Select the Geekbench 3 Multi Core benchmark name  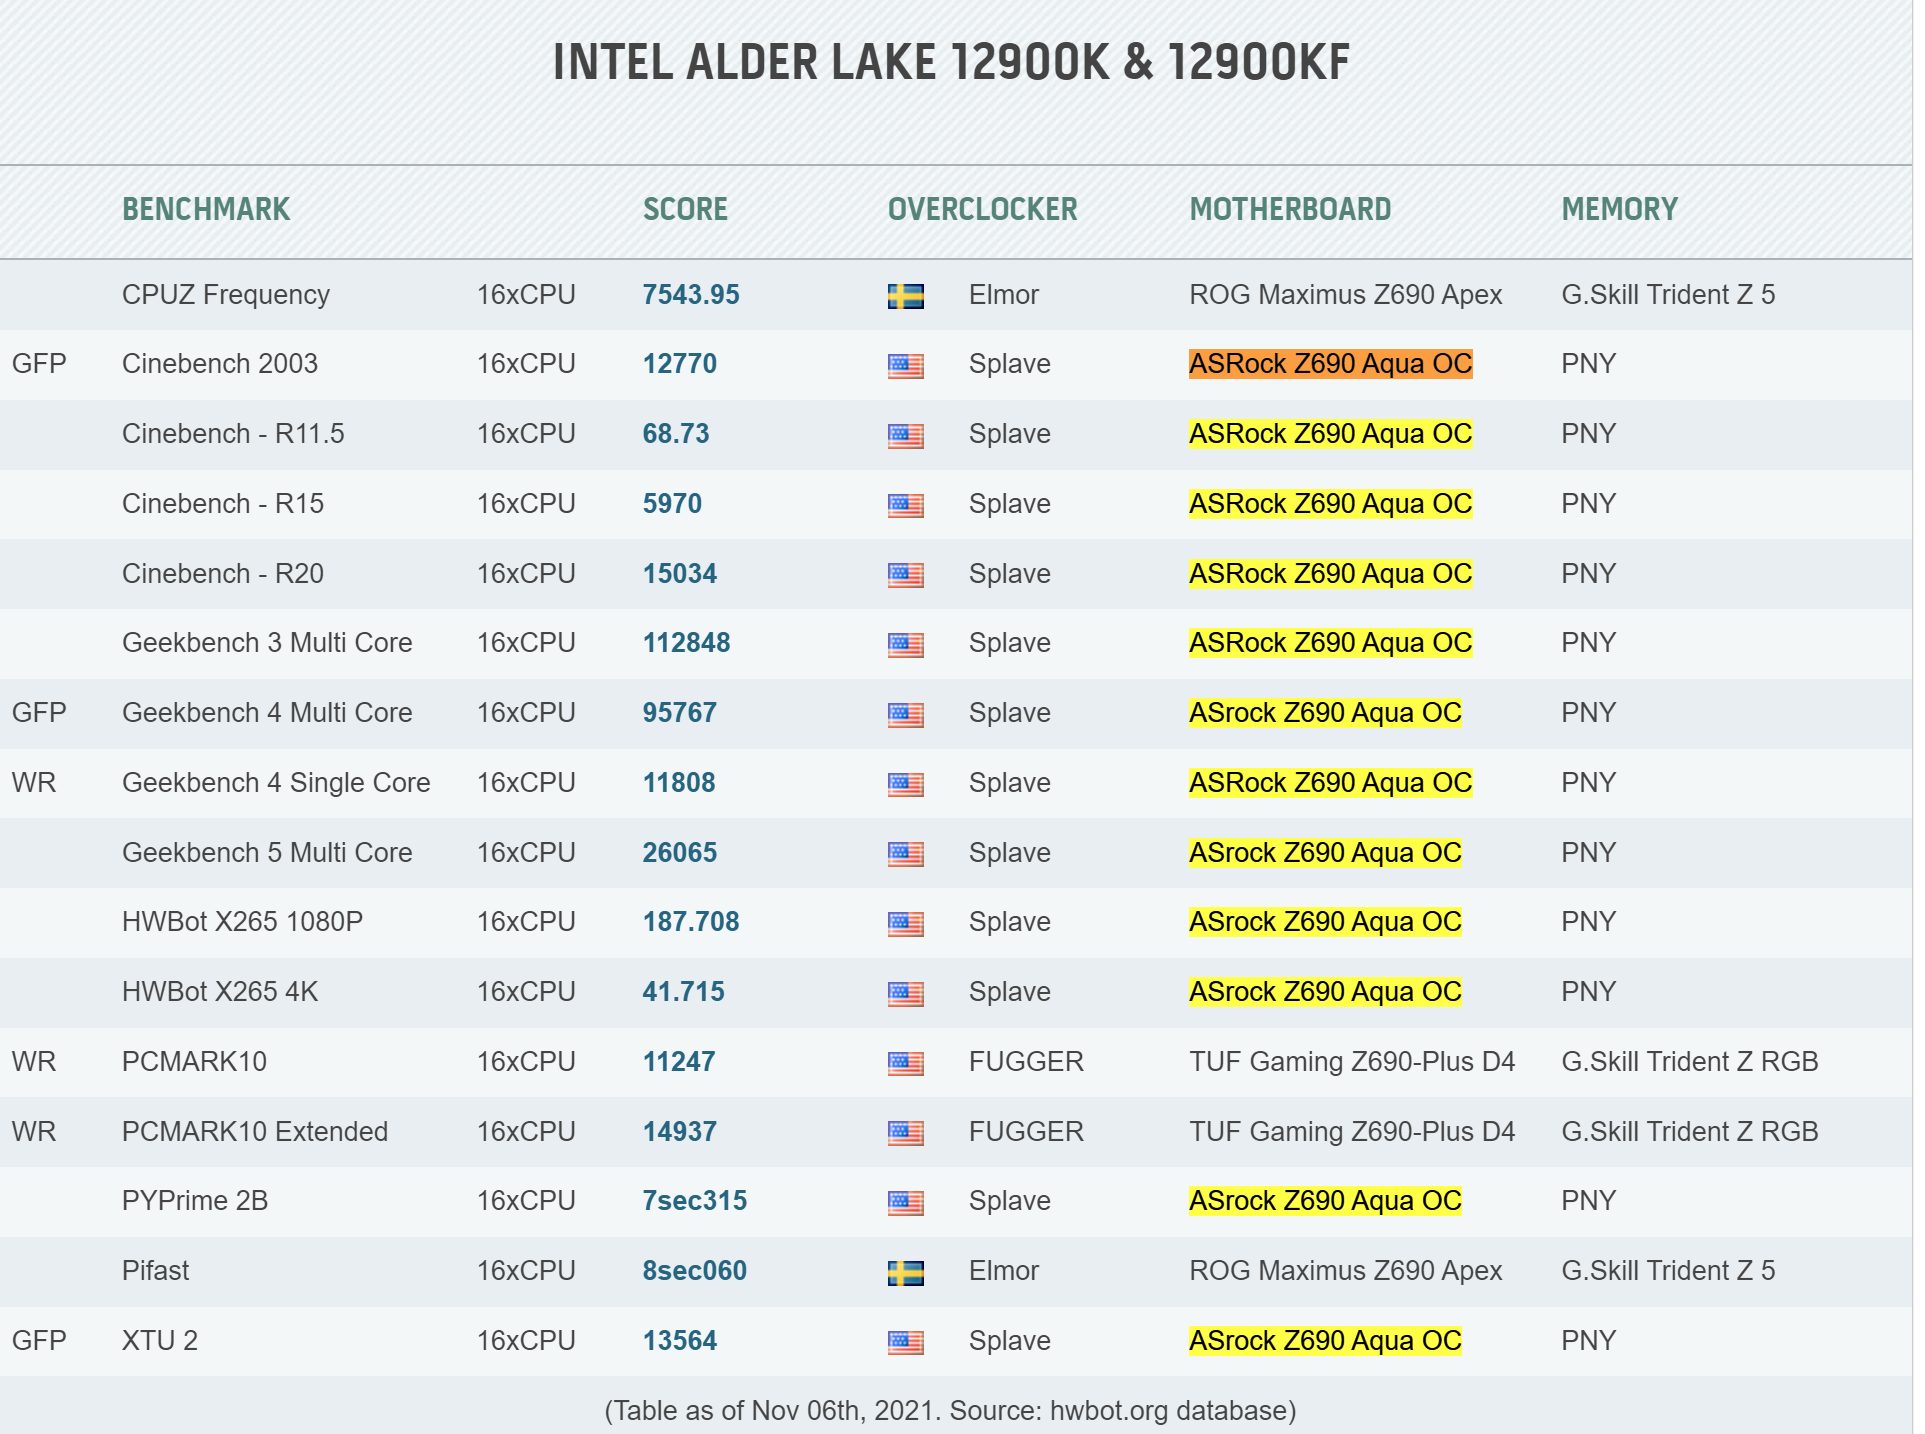click(x=267, y=643)
